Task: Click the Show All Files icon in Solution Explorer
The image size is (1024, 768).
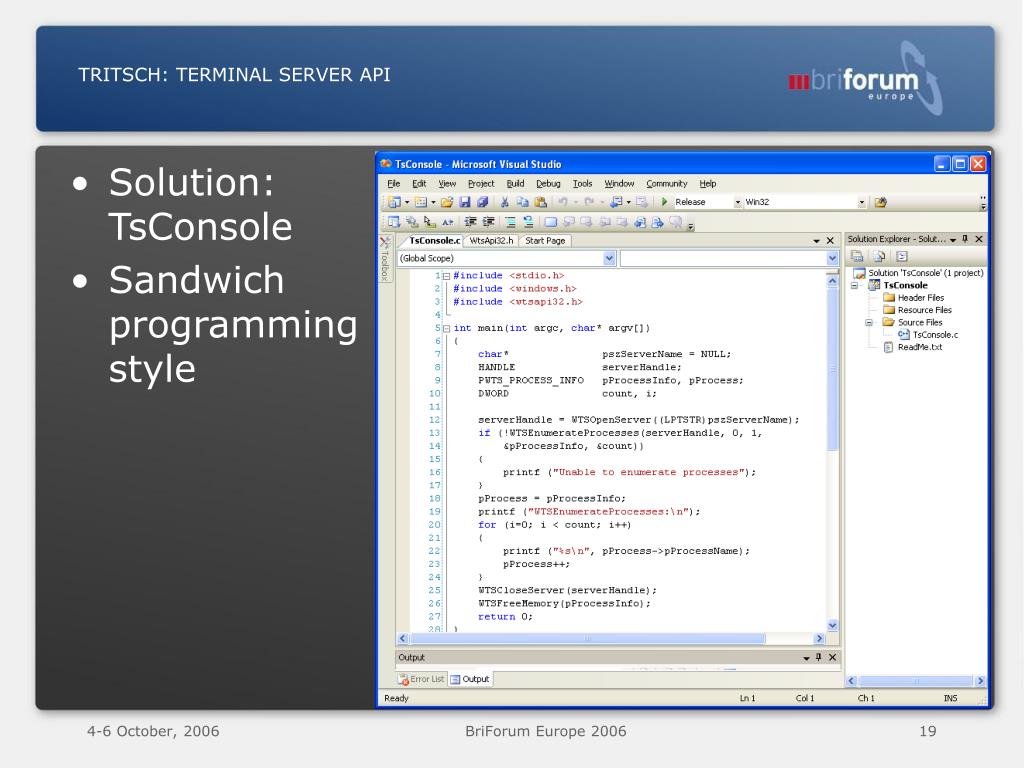Action: [880, 257]
